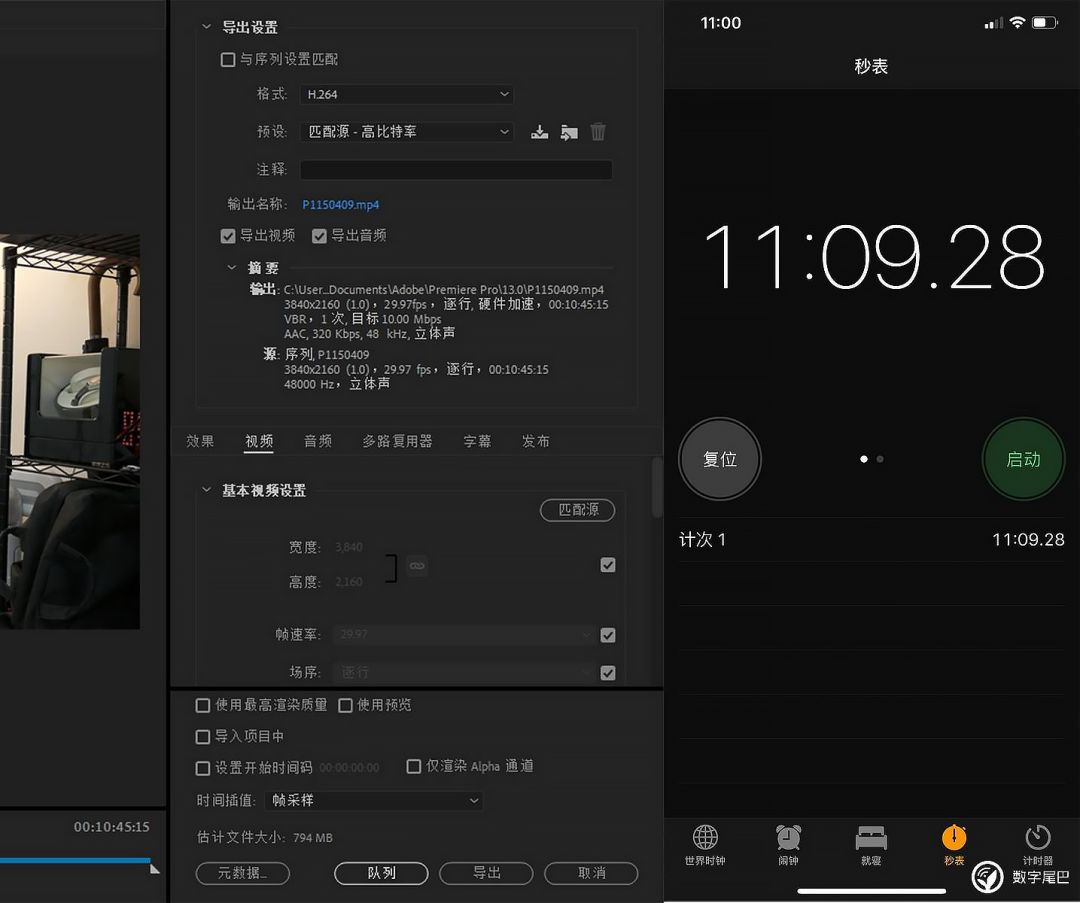The height and width of the screenshot is (903, 1080).
Task: Uncheck the 导出视频 checkbox
Action: [x=228, y=236]
